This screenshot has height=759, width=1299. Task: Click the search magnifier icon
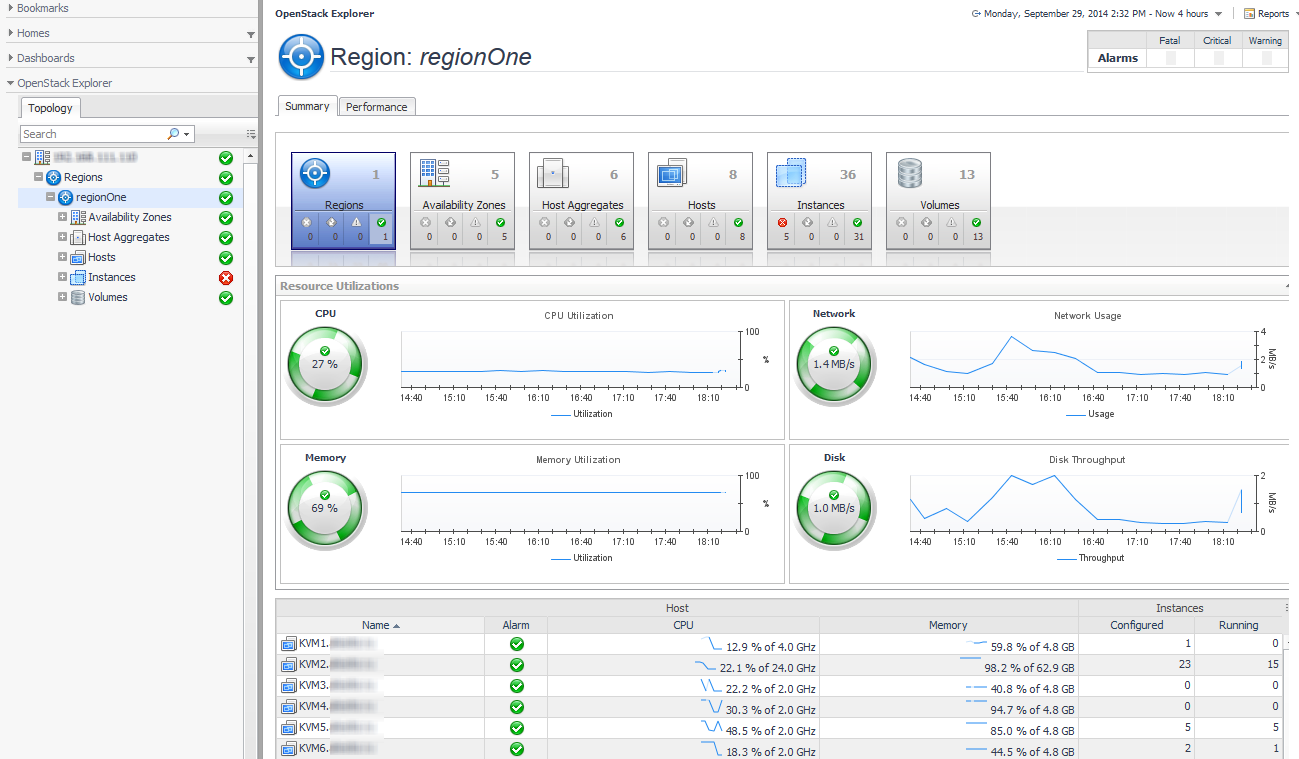pyautogui.click(x=173, y=134)
